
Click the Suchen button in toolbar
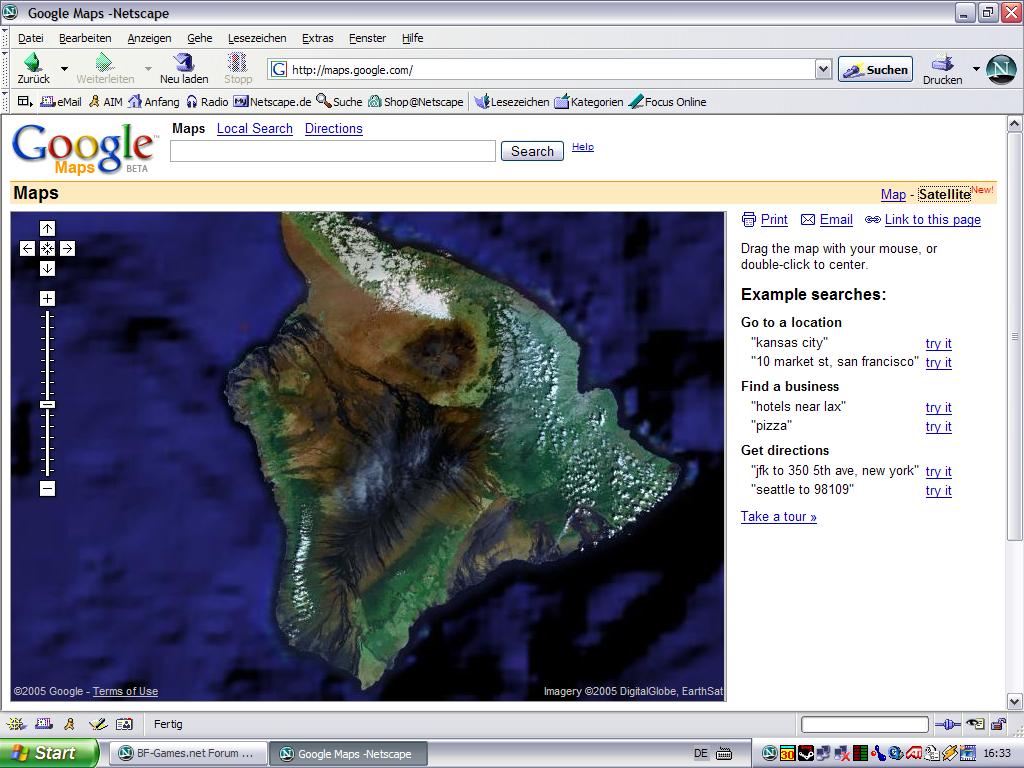(x=875, y=69)
